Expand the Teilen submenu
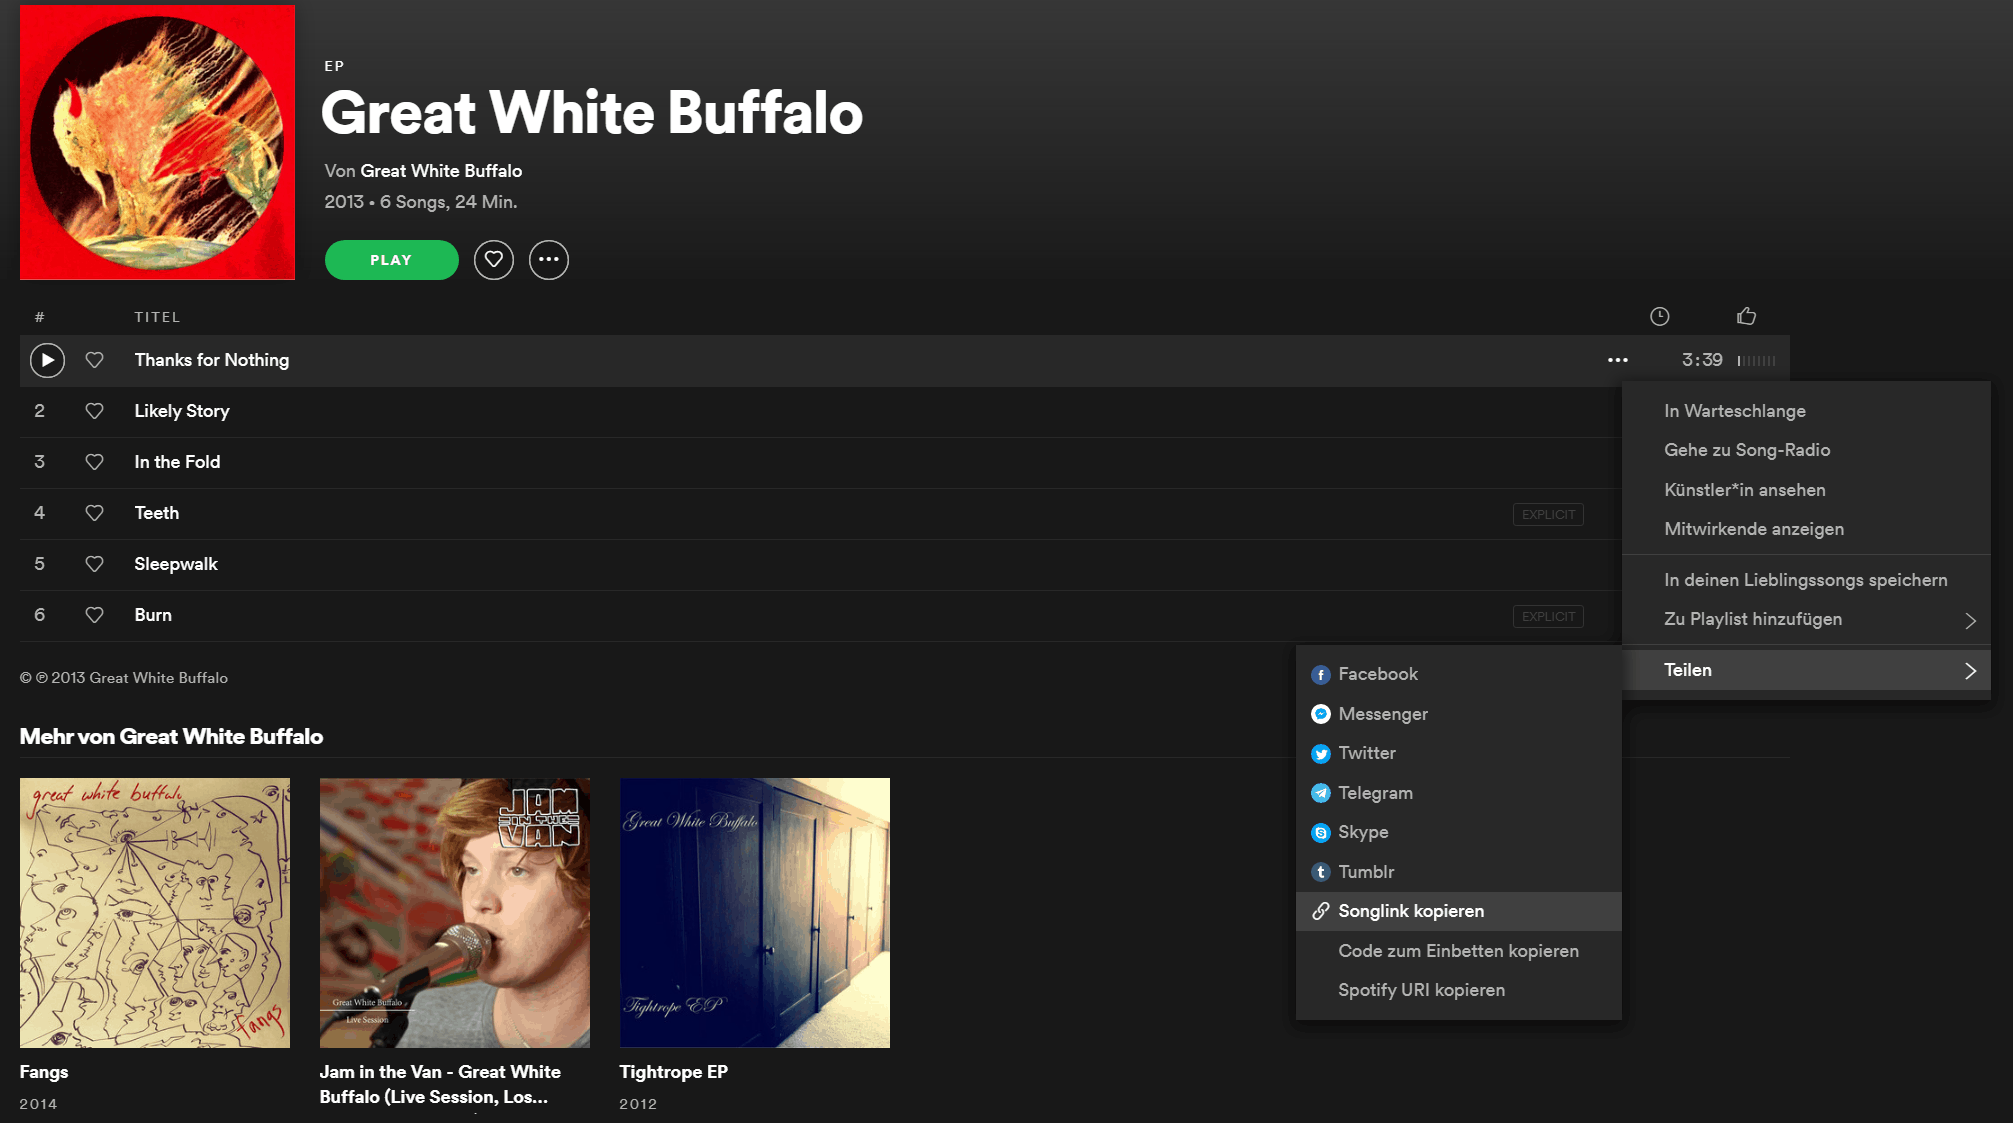The height and width of the screenshot is (1123, 2013). (x=1806, y=670)
